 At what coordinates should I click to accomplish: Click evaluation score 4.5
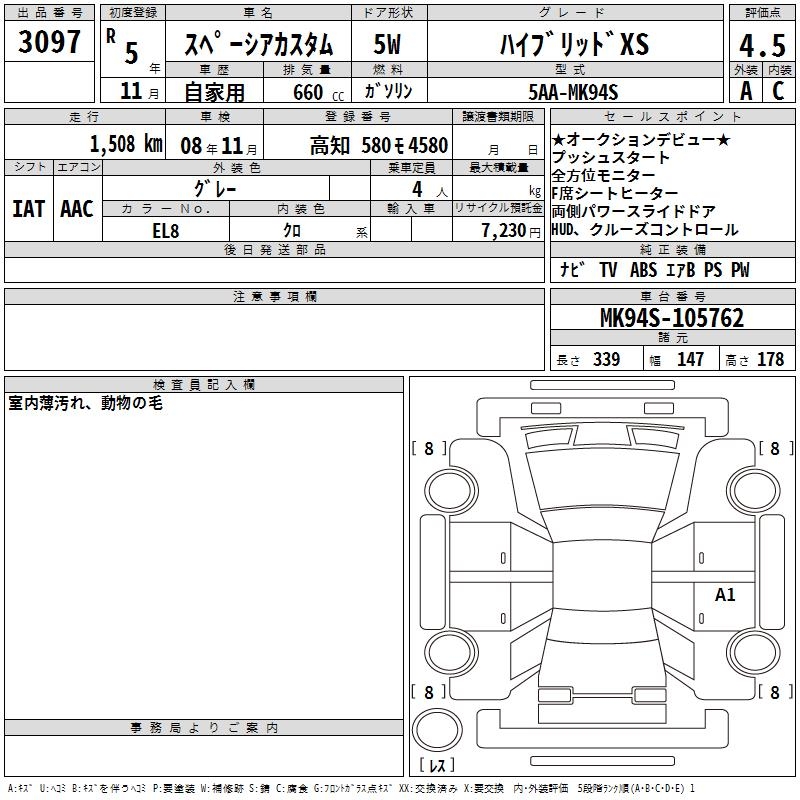(762, 45)
